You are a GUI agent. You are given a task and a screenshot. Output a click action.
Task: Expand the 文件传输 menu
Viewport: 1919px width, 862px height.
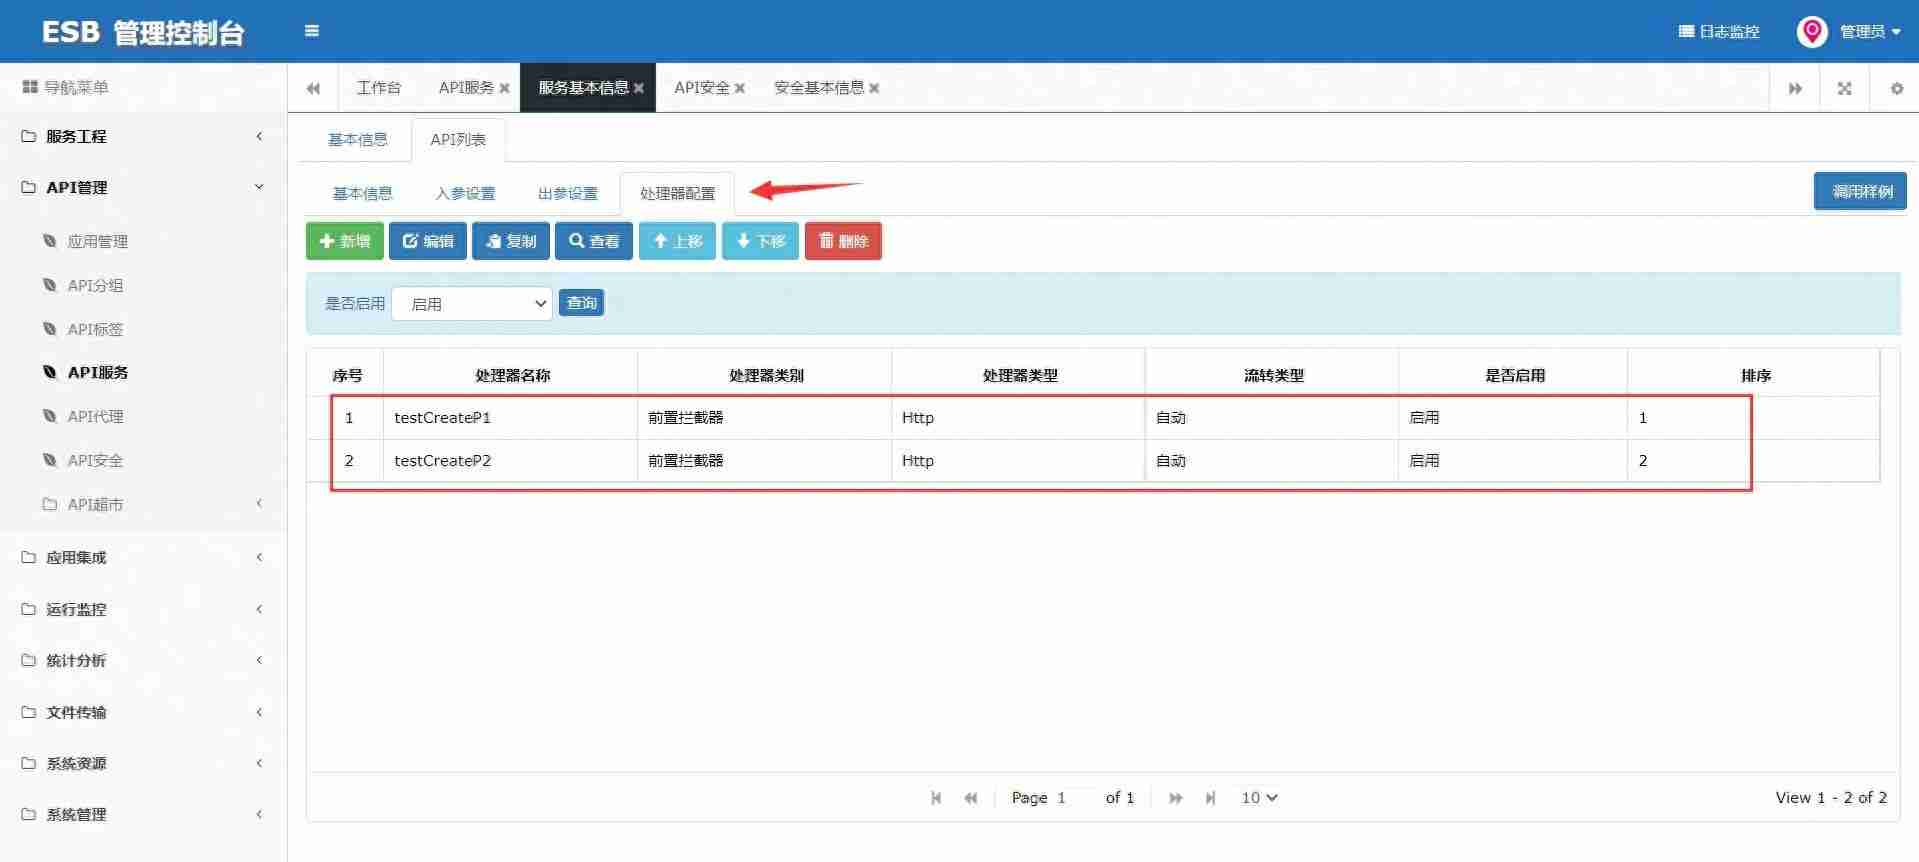click(143, 712)
